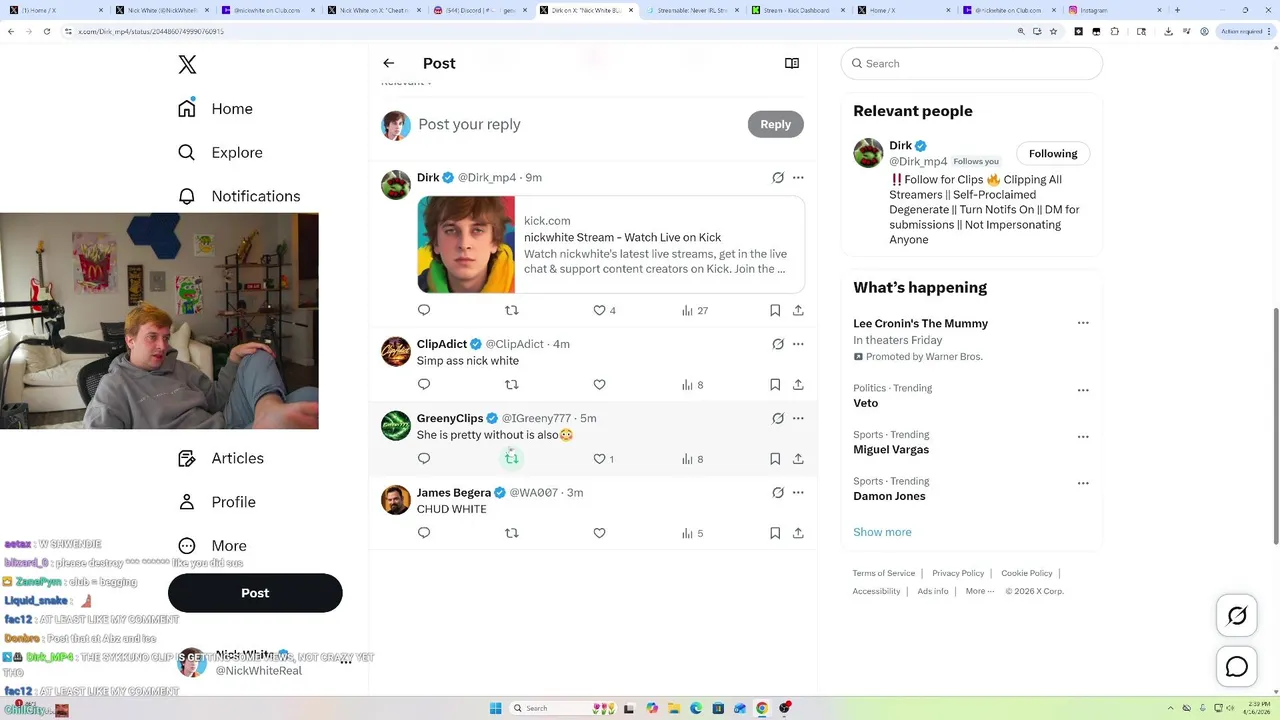1280x720 pixels.
Task: Like the ClipAdict reply
Action: (x=599, y=384)
